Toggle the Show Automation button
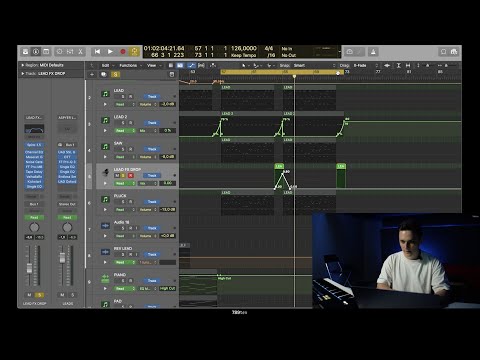 tap(191, 65)
